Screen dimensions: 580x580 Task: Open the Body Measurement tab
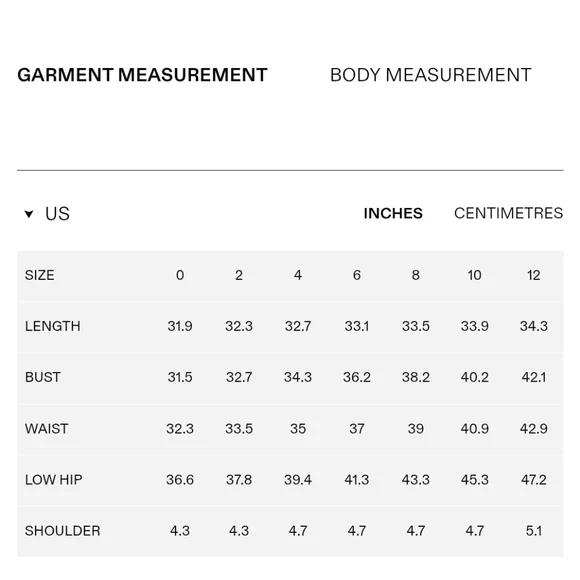(x=431, y=75)
